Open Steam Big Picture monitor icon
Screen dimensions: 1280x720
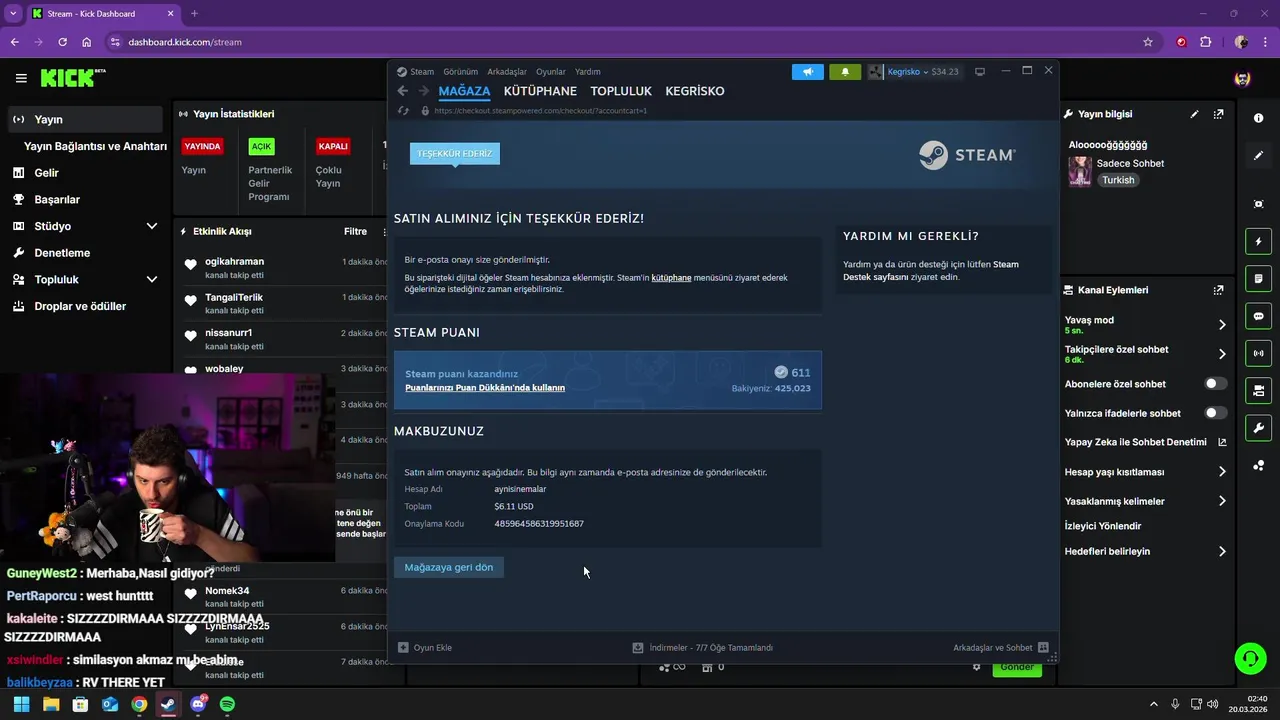click(980, 72)
